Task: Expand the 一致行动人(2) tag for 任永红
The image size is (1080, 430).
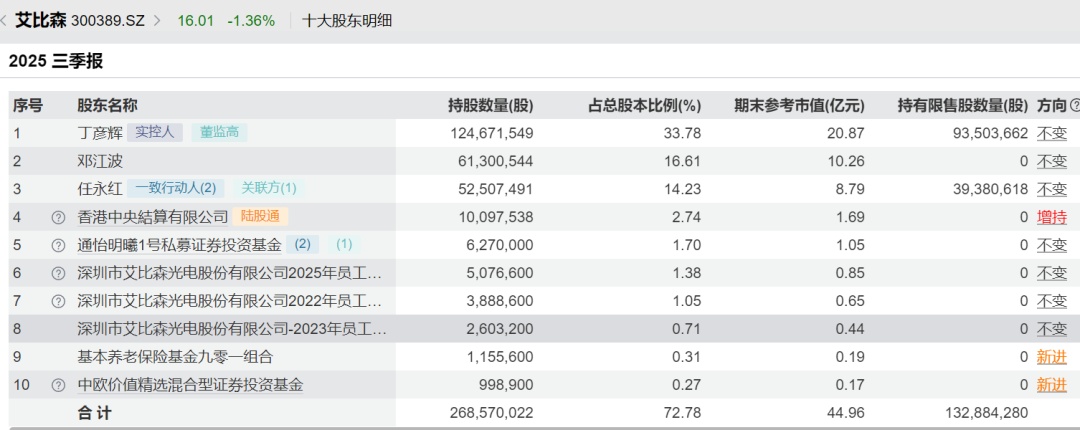Action: 176,188
